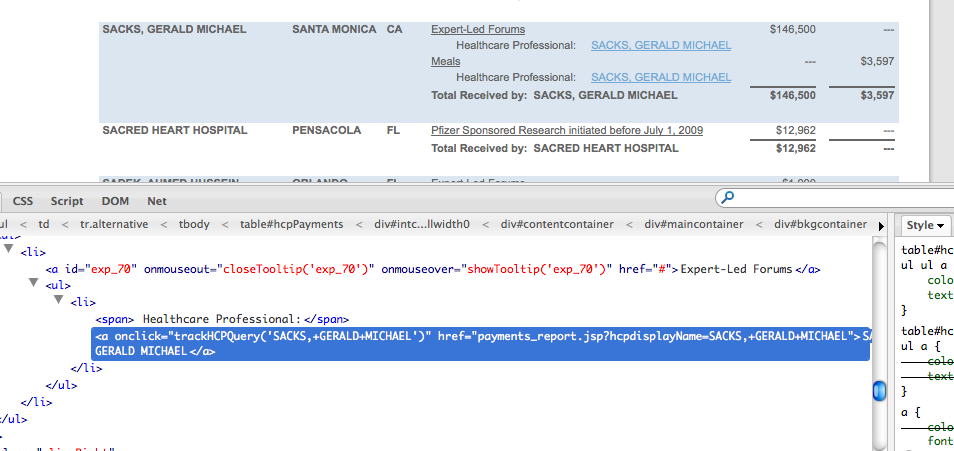Click the breadcrumb overflow arrow after div#bkgcontainer
Viewport: 954px width, 451px height.
(881, 226)
